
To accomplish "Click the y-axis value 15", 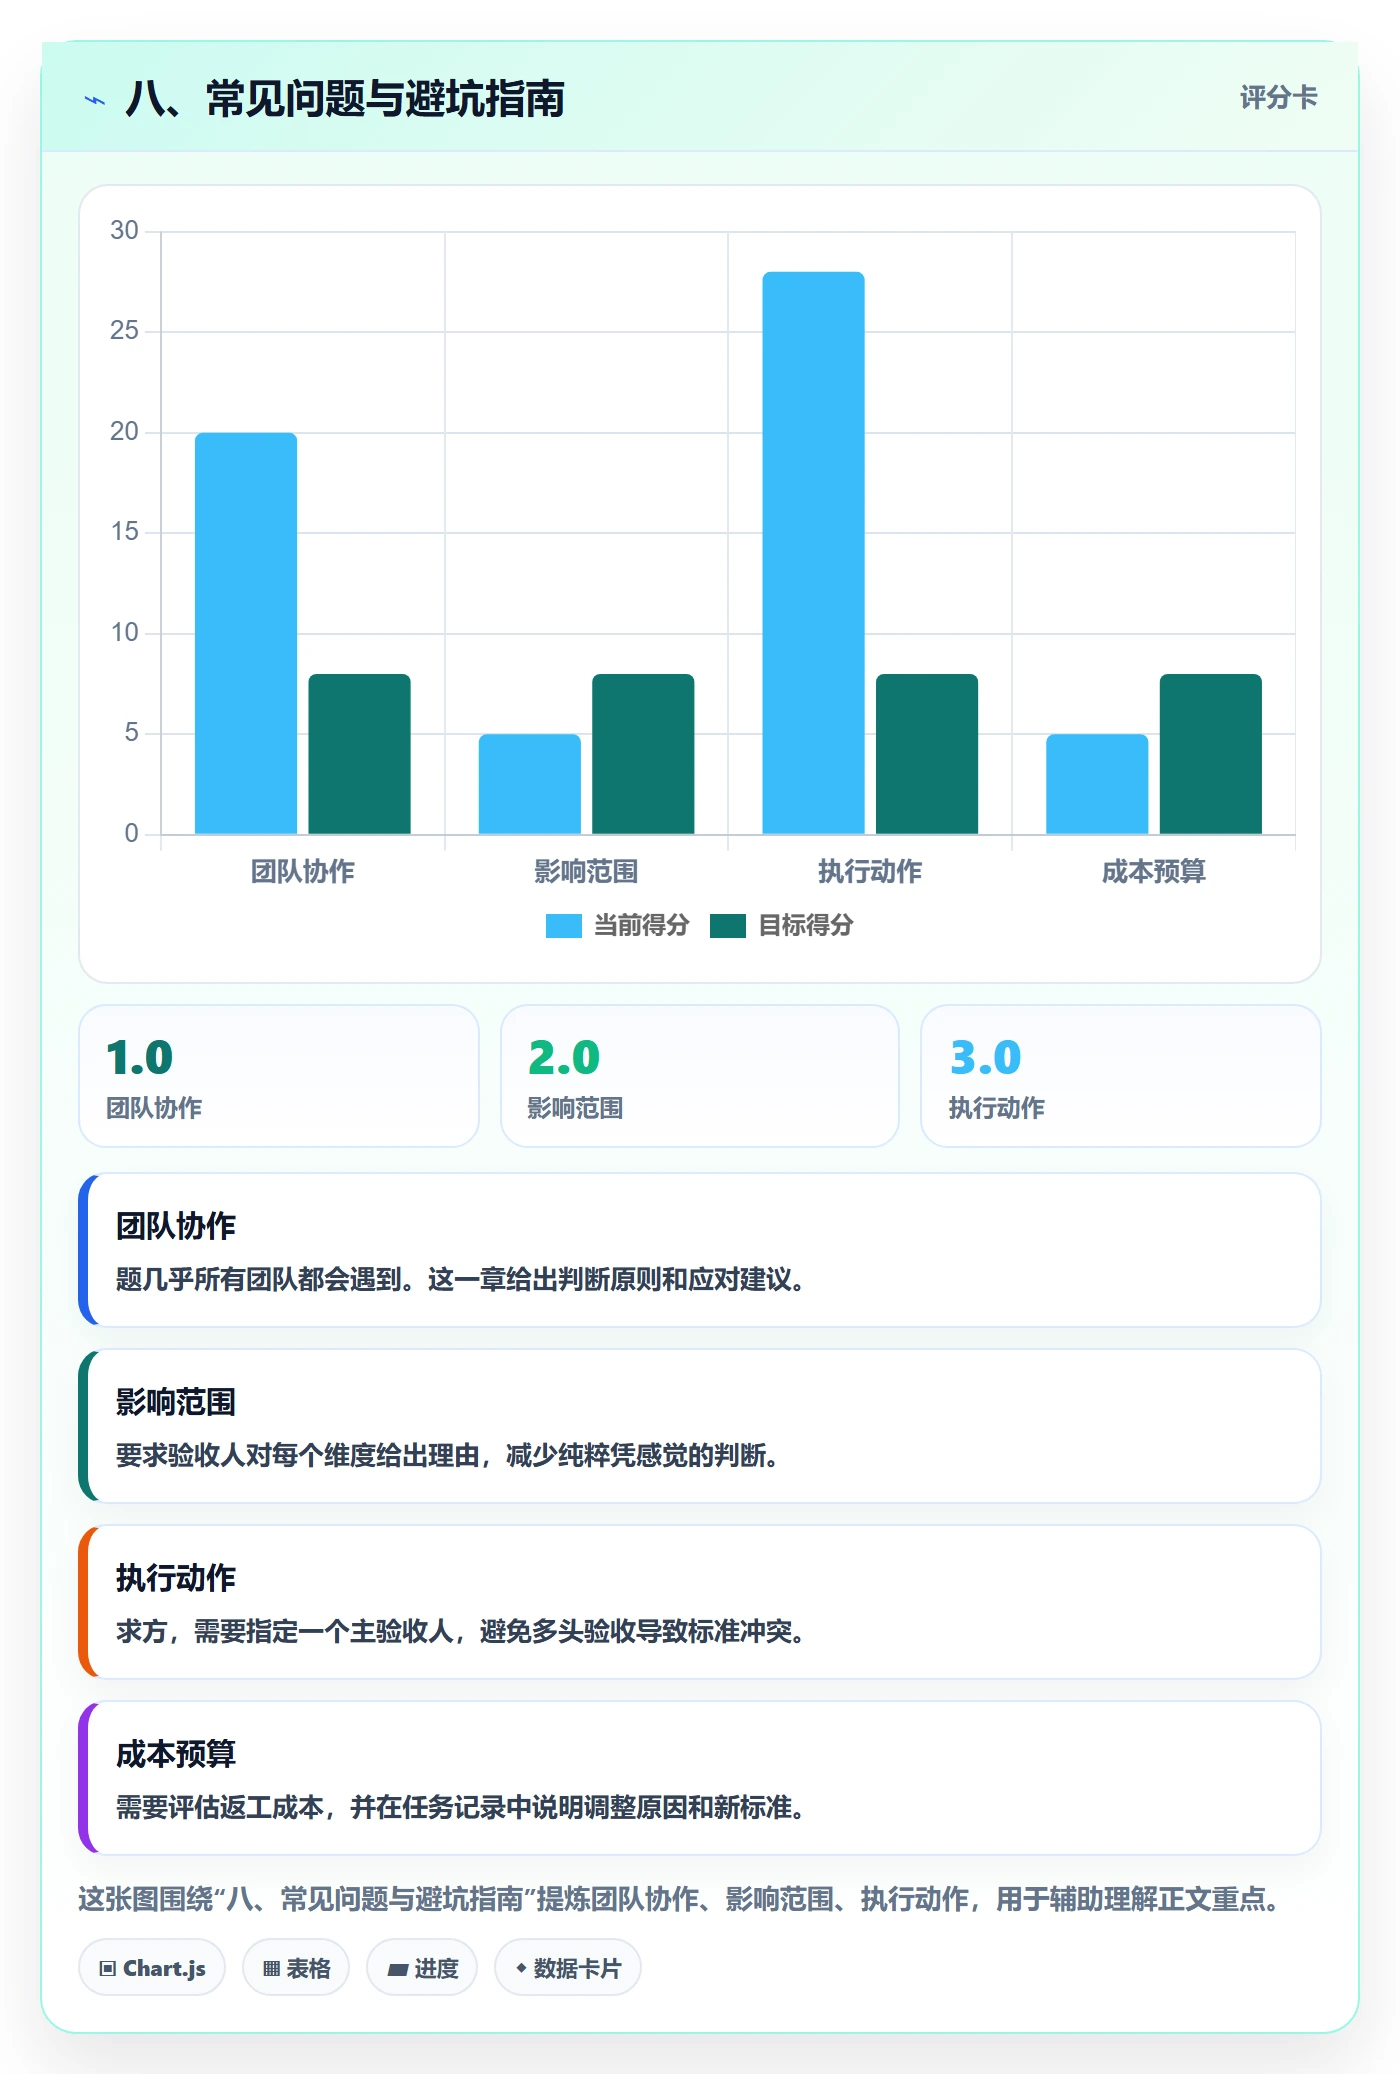I will point(124,532).
